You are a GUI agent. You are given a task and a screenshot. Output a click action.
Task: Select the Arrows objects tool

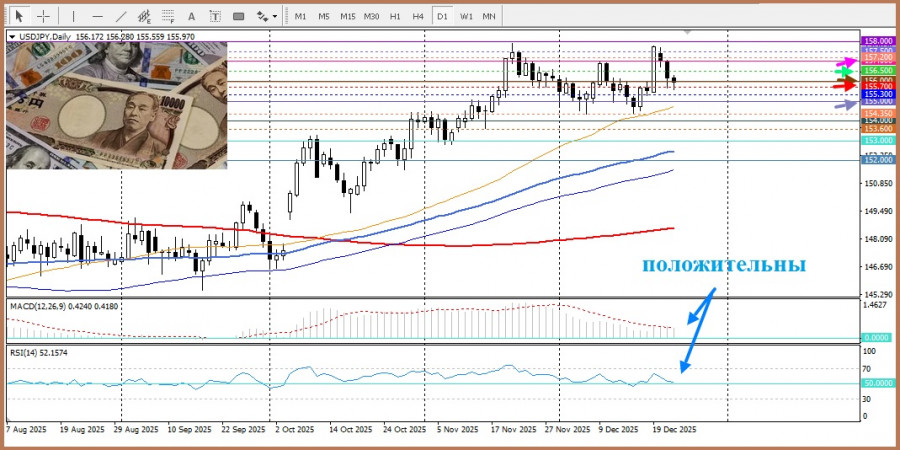point(262,16)
